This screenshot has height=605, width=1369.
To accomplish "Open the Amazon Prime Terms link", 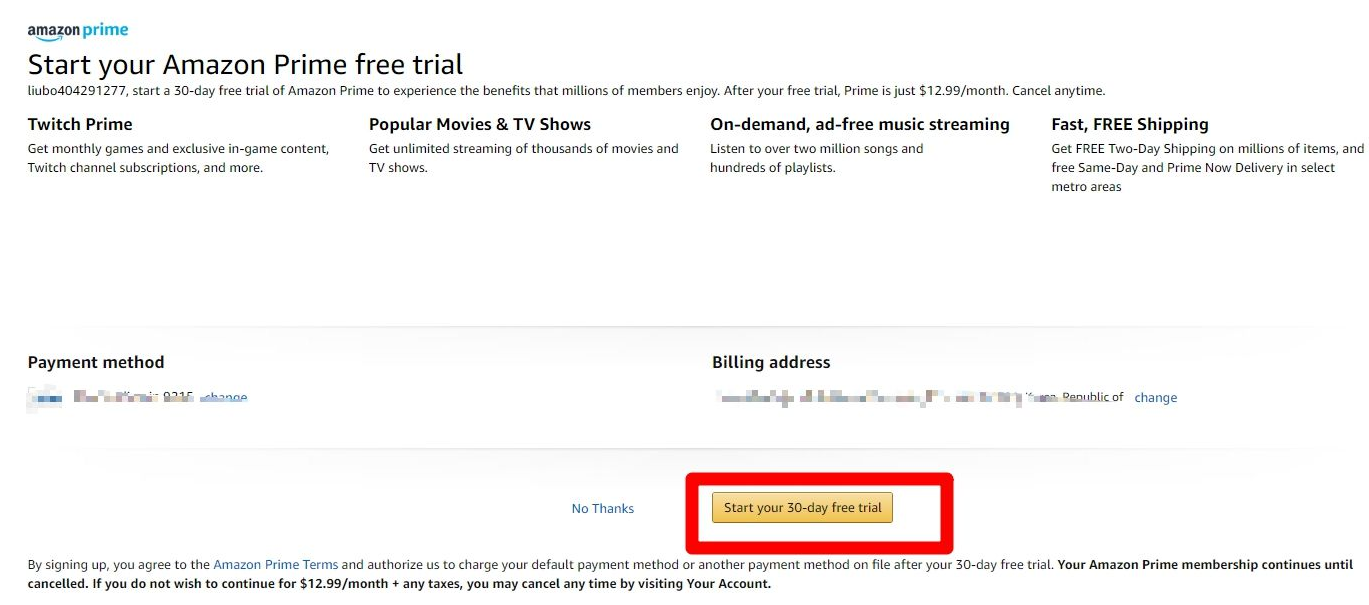I will pyautogui.click(x=275, y=564).
